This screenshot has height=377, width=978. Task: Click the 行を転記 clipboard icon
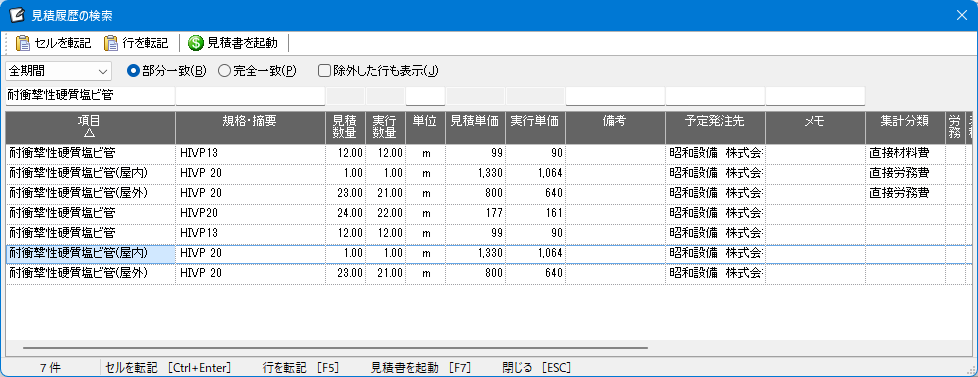coord(110,43)
